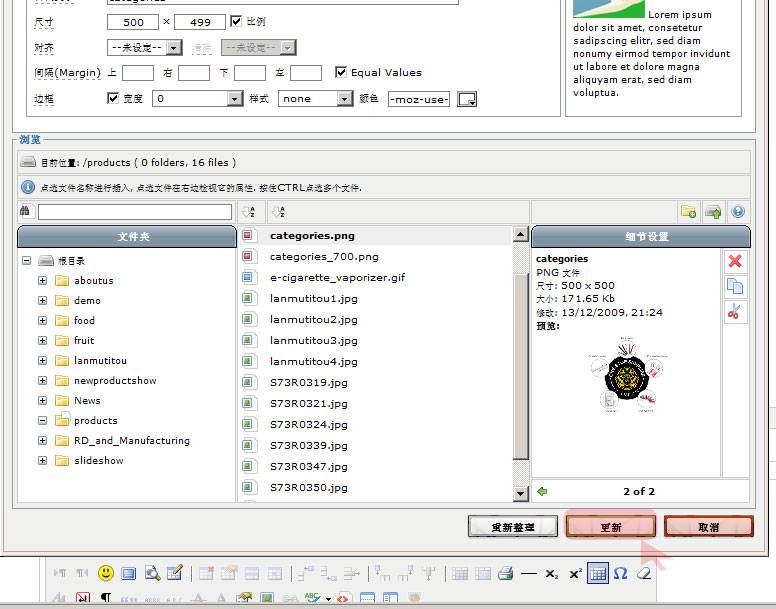The image size is (776, 609).
Task: Expand the aboutus folder in tree
Action: 43,281
